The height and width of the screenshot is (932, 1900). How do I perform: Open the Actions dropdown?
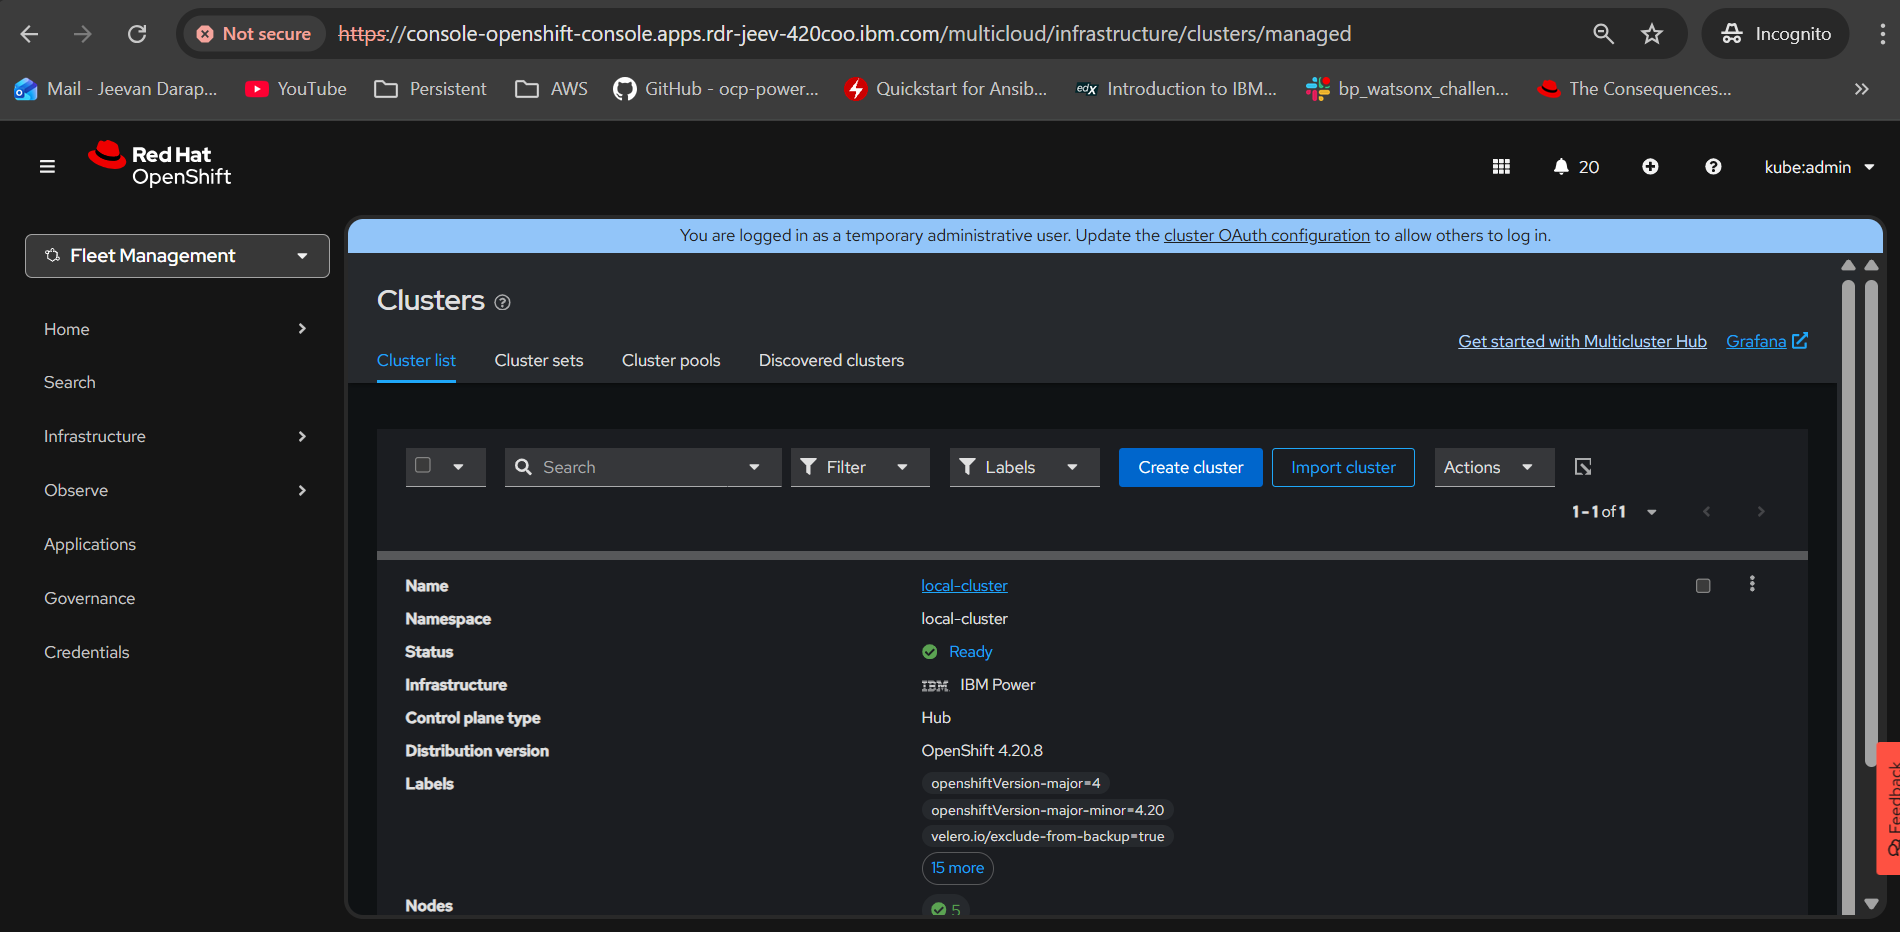(1494, 467)
